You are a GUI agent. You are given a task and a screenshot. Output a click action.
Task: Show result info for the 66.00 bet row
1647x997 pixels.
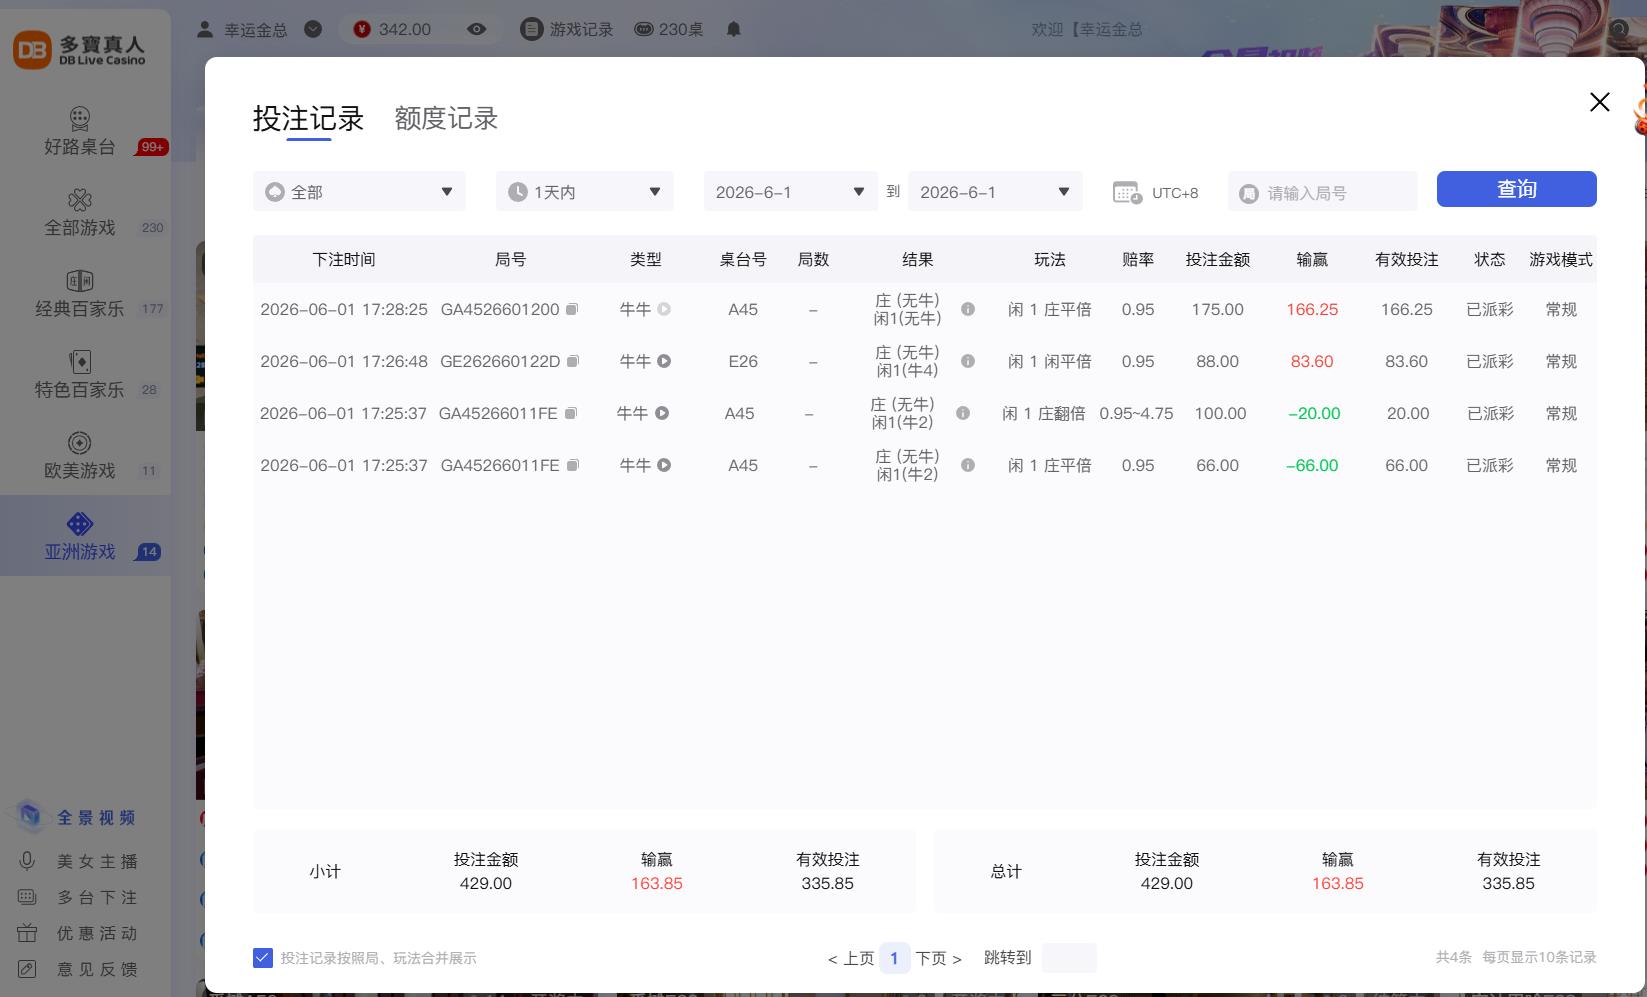coord(968,465)
